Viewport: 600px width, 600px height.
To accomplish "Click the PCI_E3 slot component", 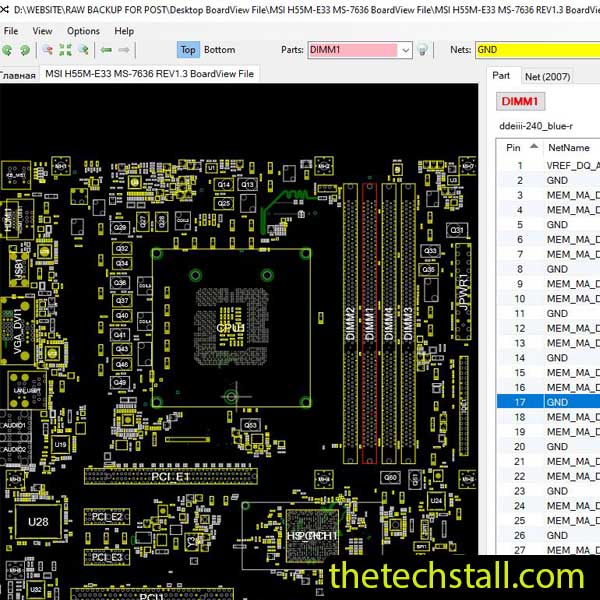I will coord(107,557).
